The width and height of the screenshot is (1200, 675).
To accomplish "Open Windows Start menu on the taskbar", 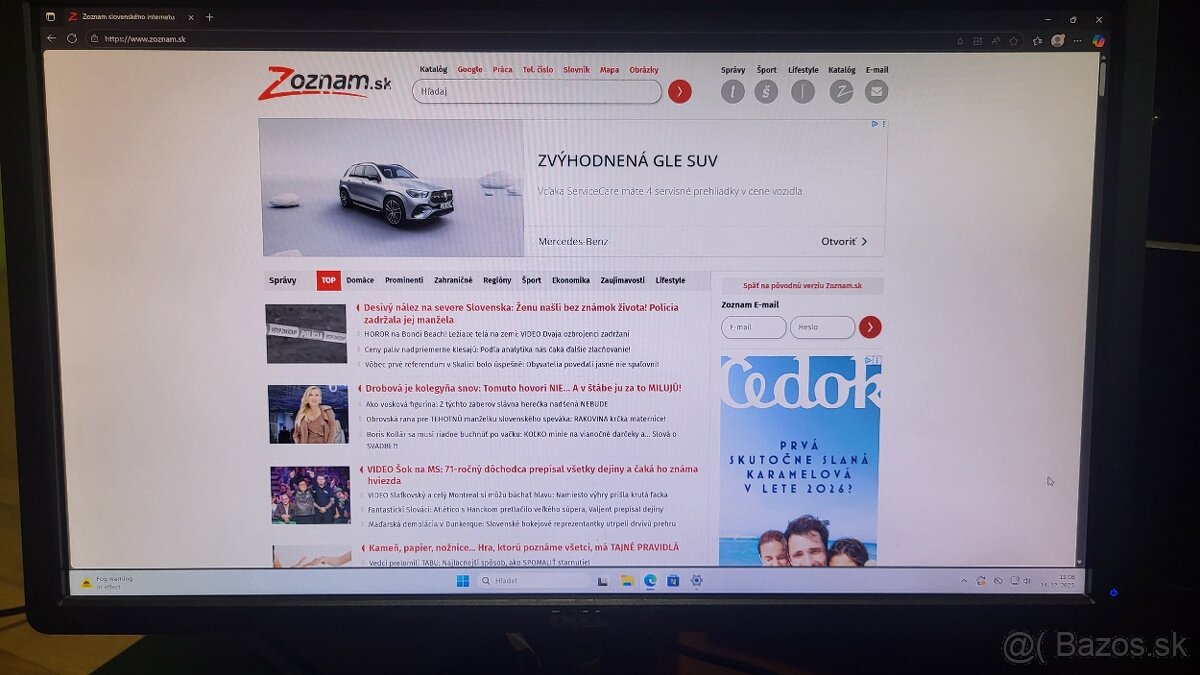I will pyautogui.click(x=461, y=580).
